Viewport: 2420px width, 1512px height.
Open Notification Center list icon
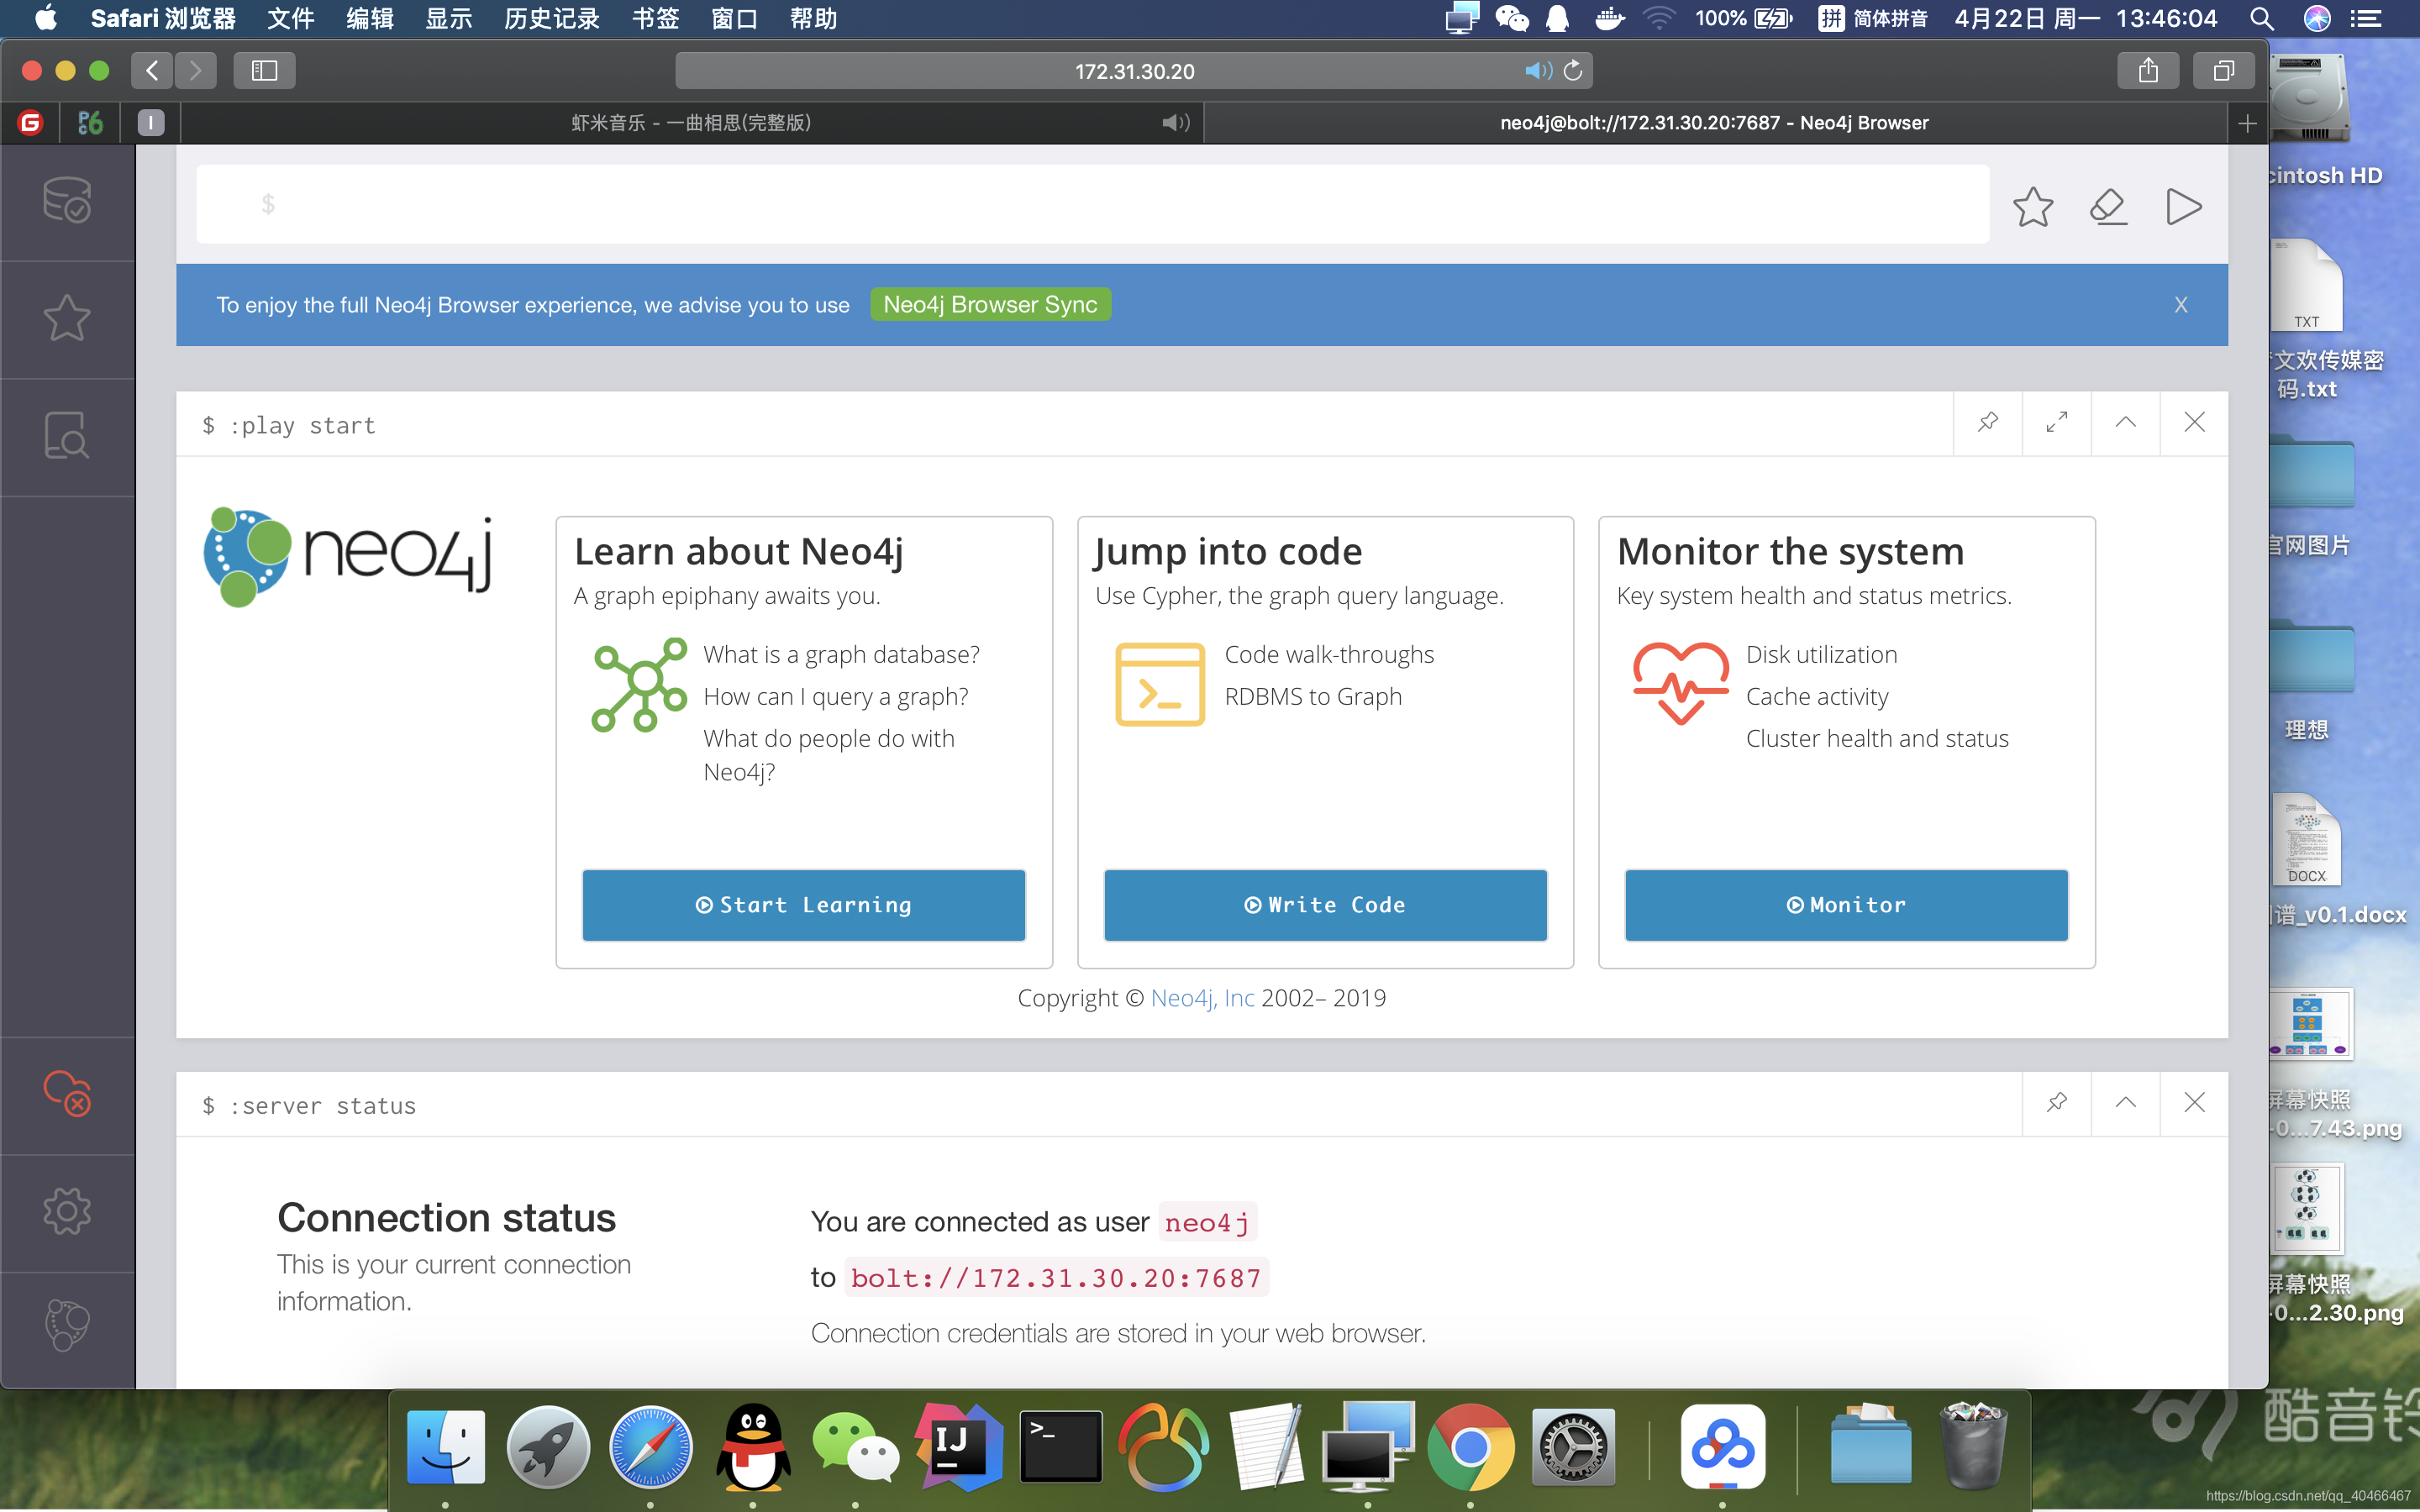coord(2366,18)
